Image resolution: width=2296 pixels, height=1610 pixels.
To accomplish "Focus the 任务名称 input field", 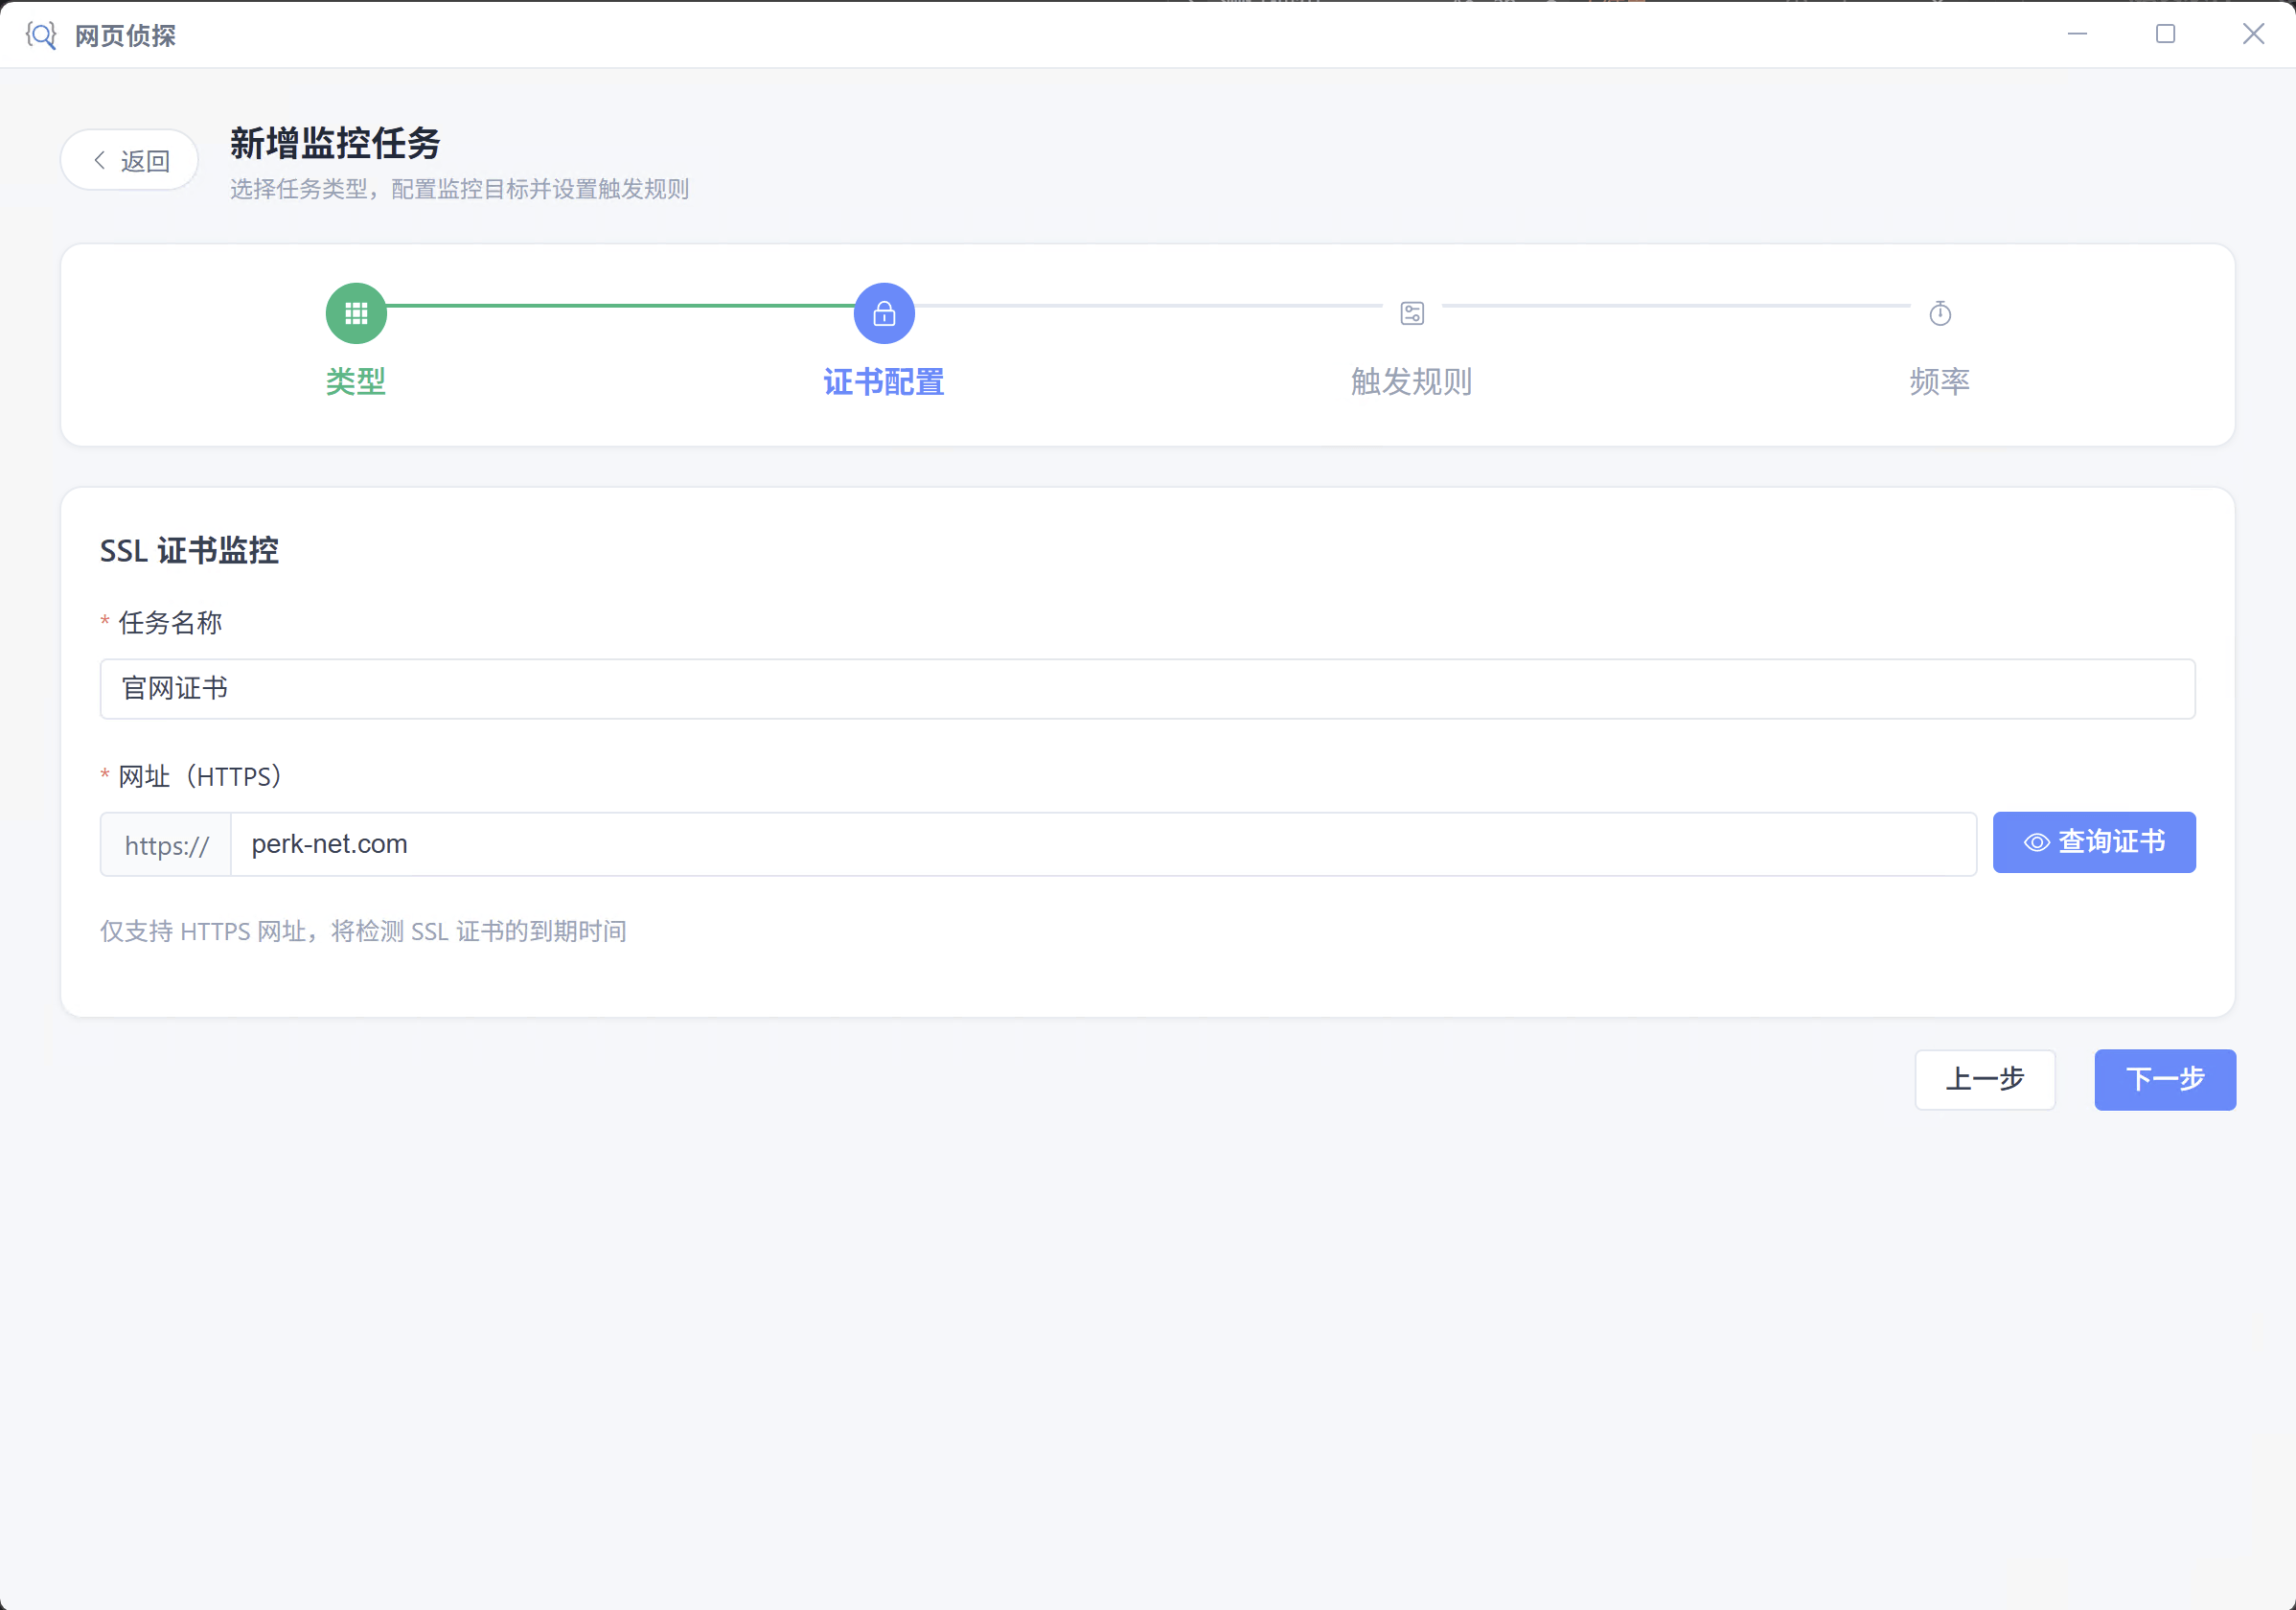I will tap(1148, 689).
